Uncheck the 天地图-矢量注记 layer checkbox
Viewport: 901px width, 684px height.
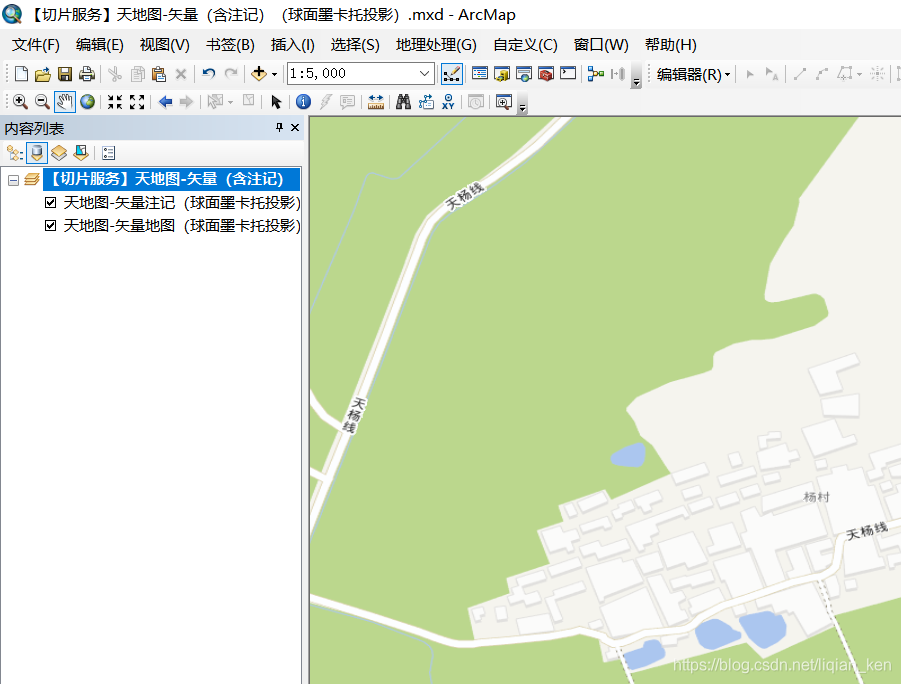(51, 202)
